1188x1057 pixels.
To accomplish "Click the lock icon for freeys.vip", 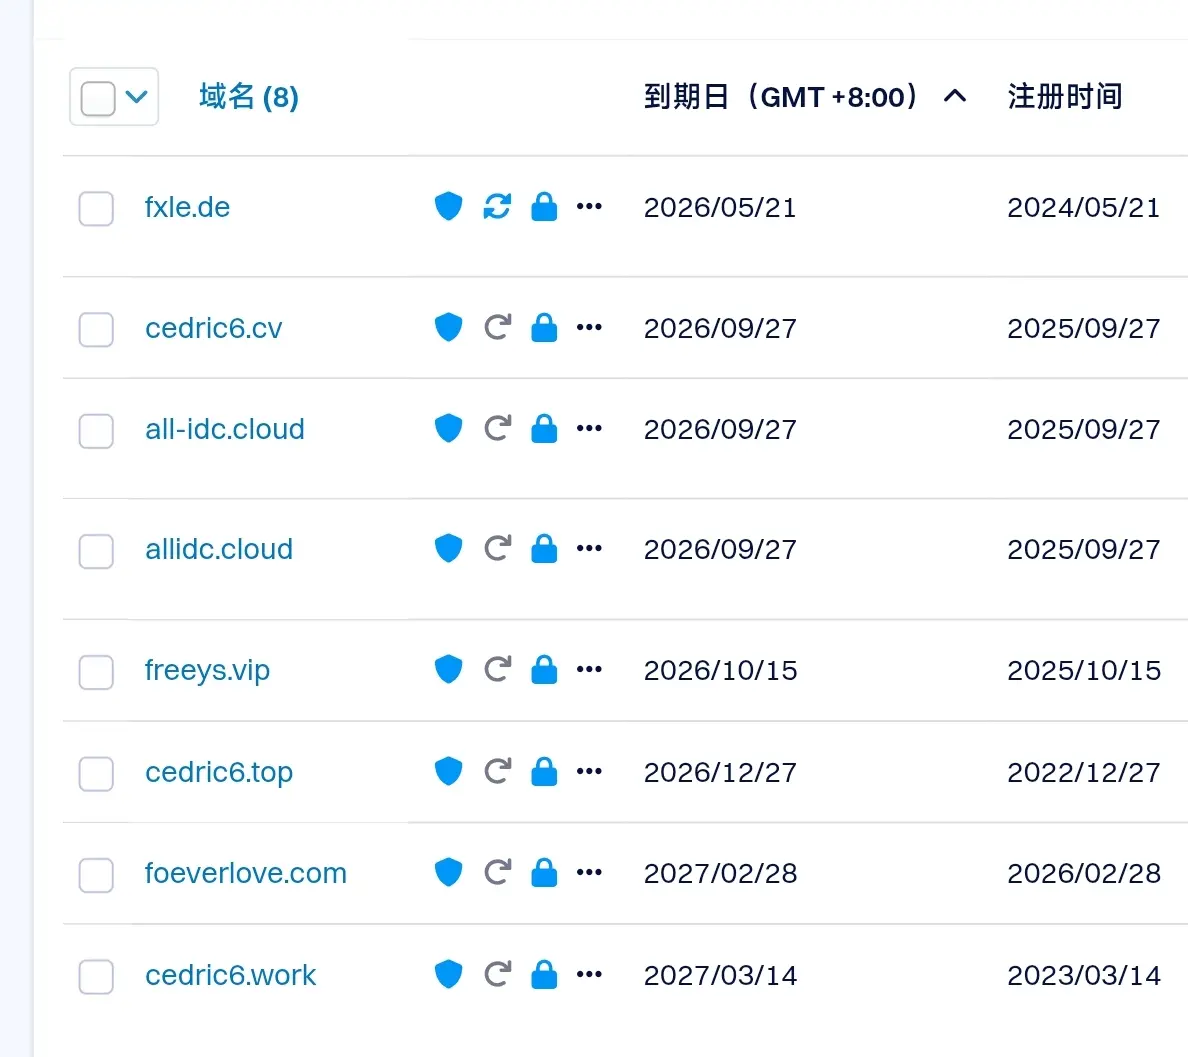I will pos(544,669).
